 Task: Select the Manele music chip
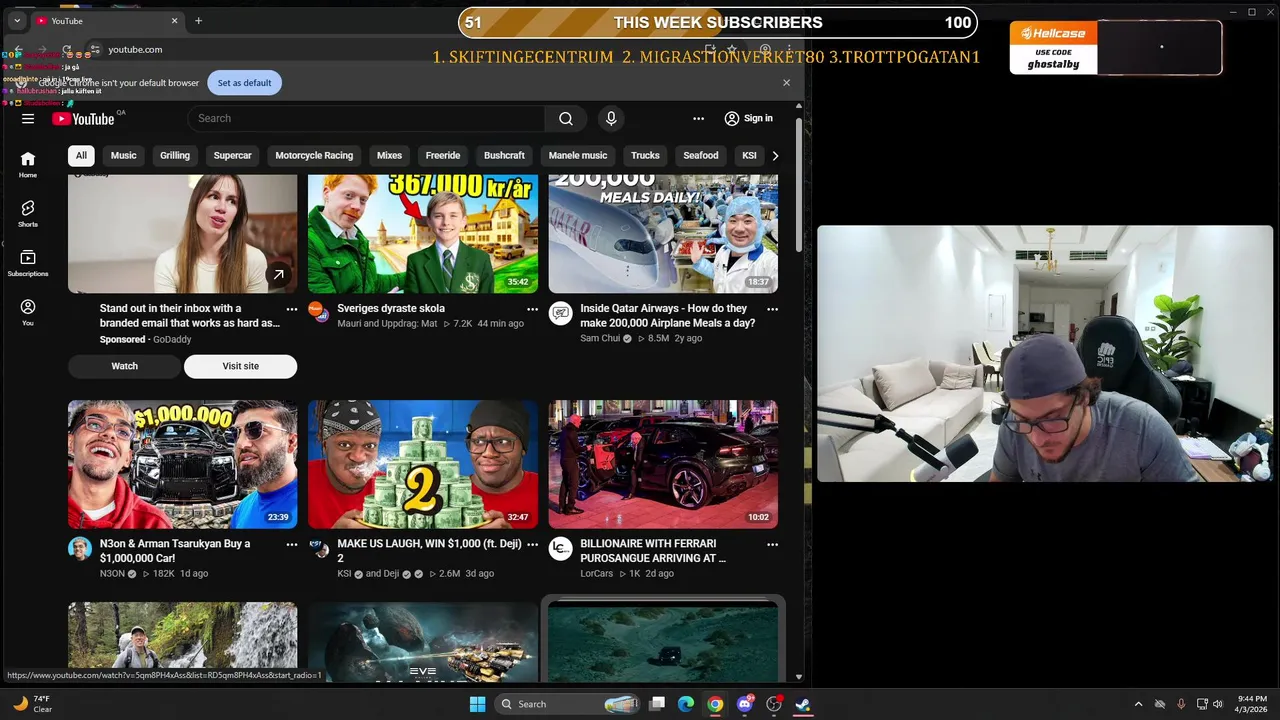[578, 155]
